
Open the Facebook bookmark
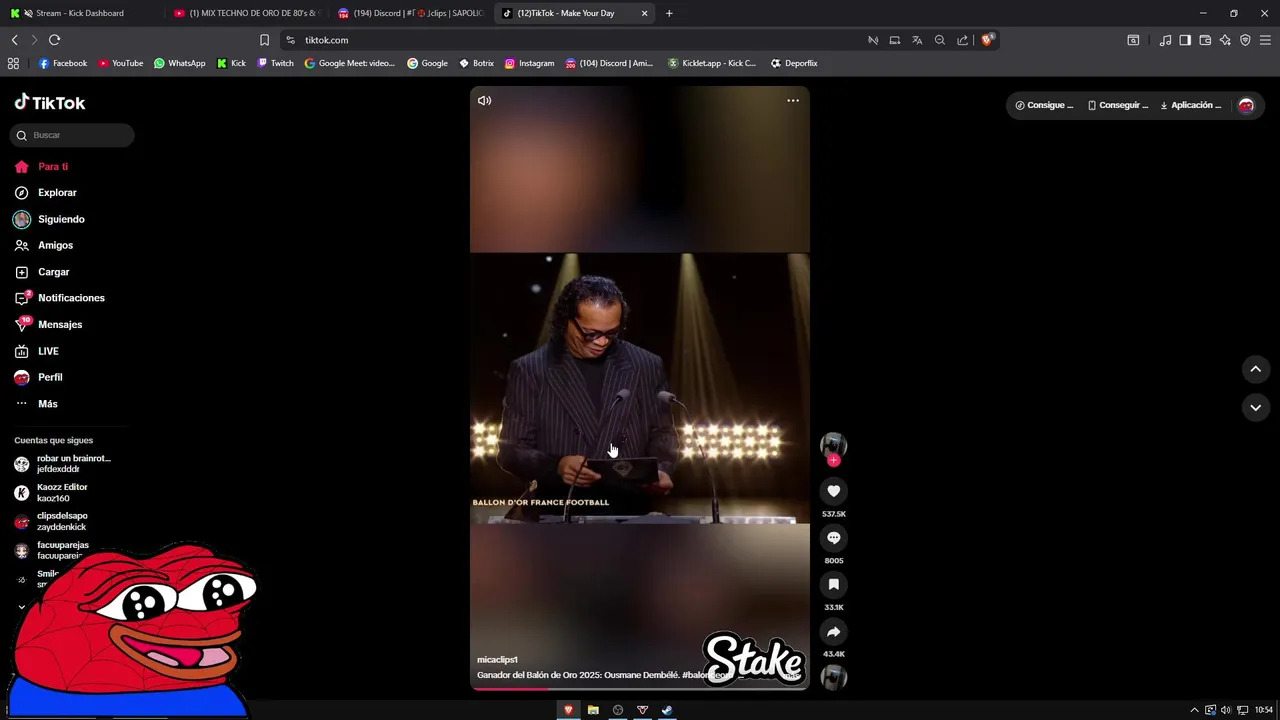pyautogui.click(x=63, y=63)
